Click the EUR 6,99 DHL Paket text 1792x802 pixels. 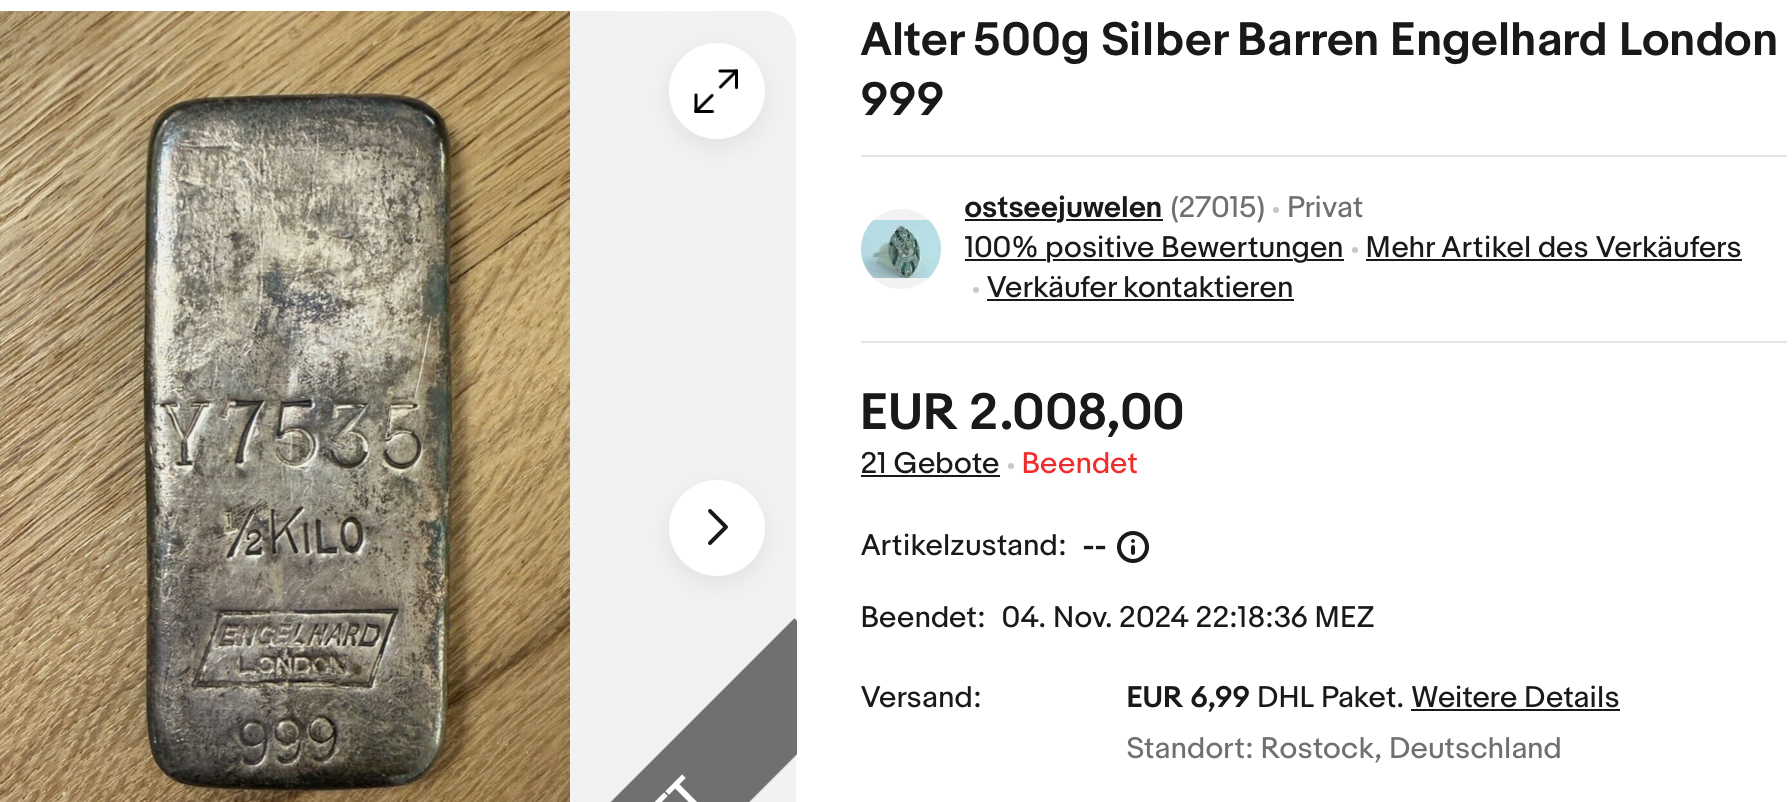pos(1265,697)
